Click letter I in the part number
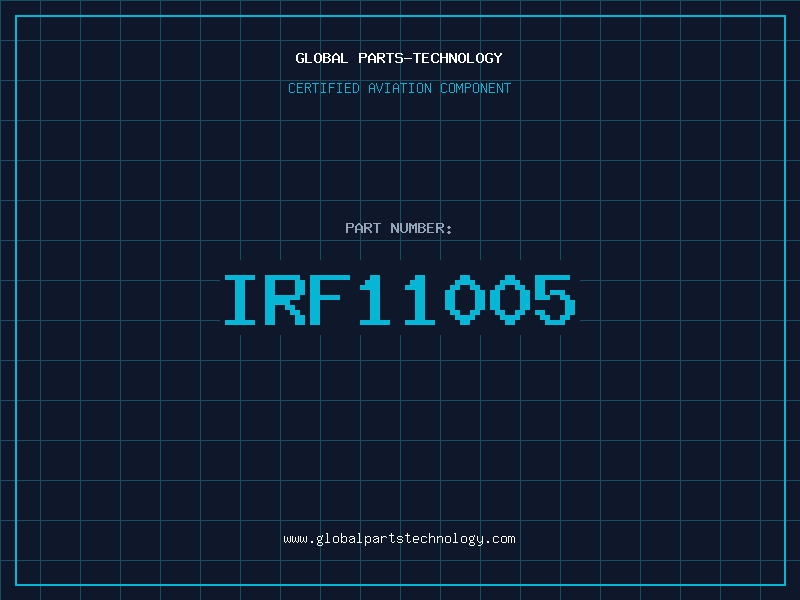Screen dimensions: 800x600 (x=242, y=300)
